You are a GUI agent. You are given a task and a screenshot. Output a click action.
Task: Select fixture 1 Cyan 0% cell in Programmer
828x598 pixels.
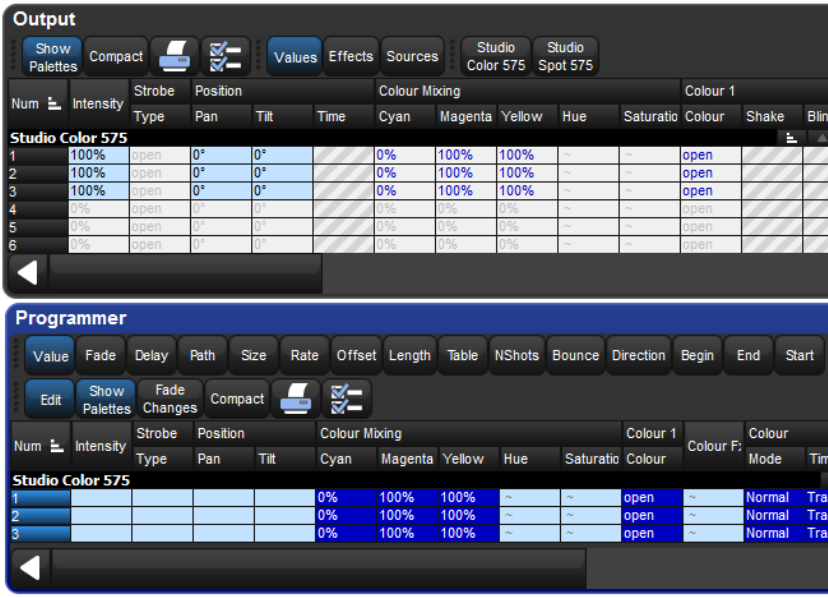coord(346,498)
